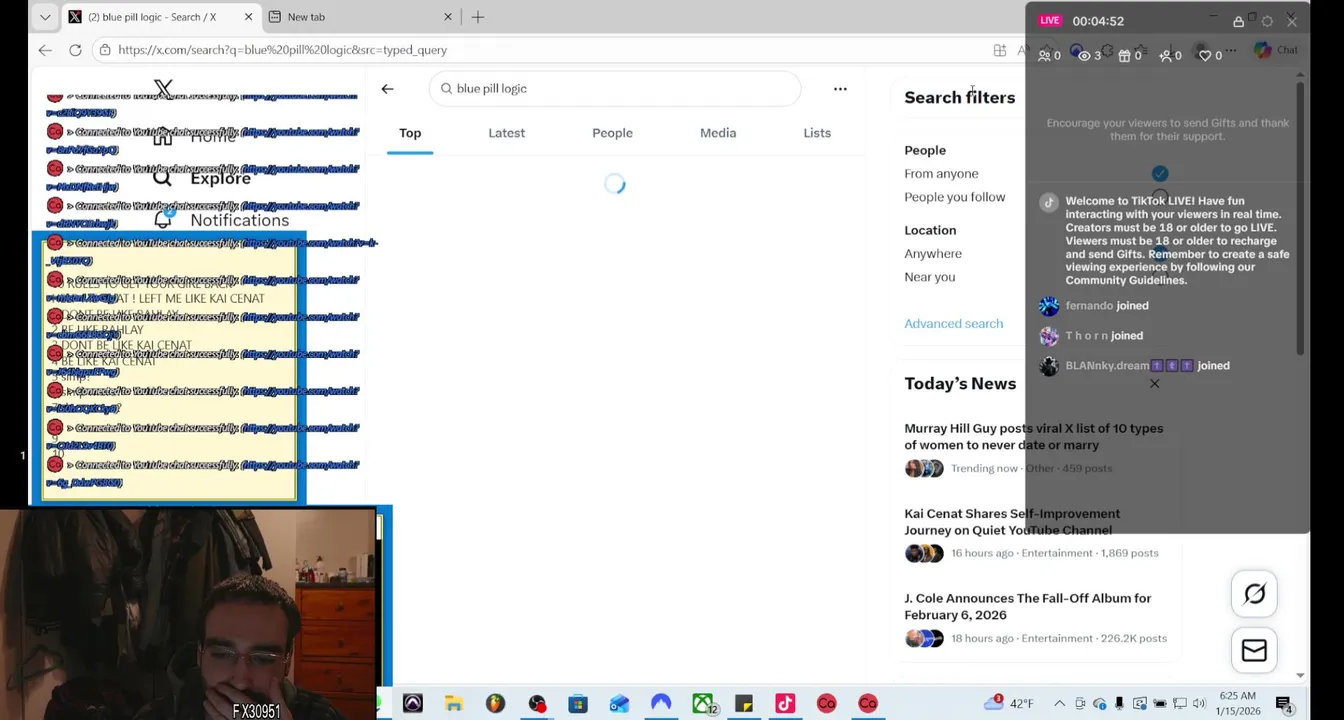
Task: Open the browser tab list dropdown arrow
Action: pyautogui.click(x=45, y=17)
